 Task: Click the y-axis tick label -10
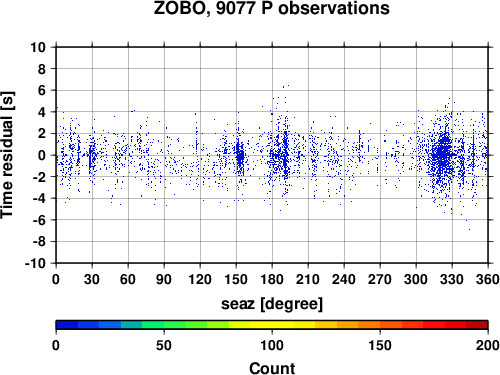tap(35, 263)
